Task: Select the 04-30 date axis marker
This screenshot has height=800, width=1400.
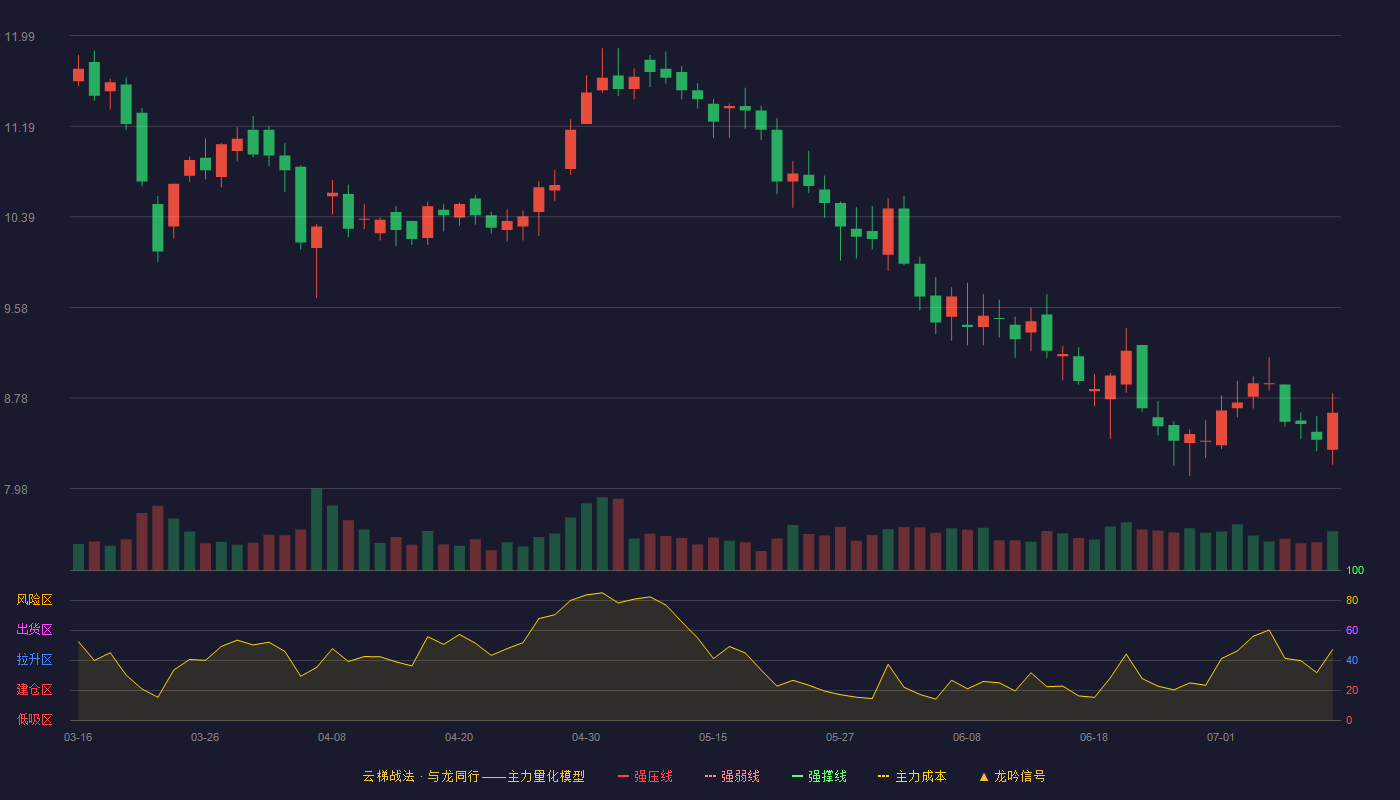Action: tap(586, 737)
